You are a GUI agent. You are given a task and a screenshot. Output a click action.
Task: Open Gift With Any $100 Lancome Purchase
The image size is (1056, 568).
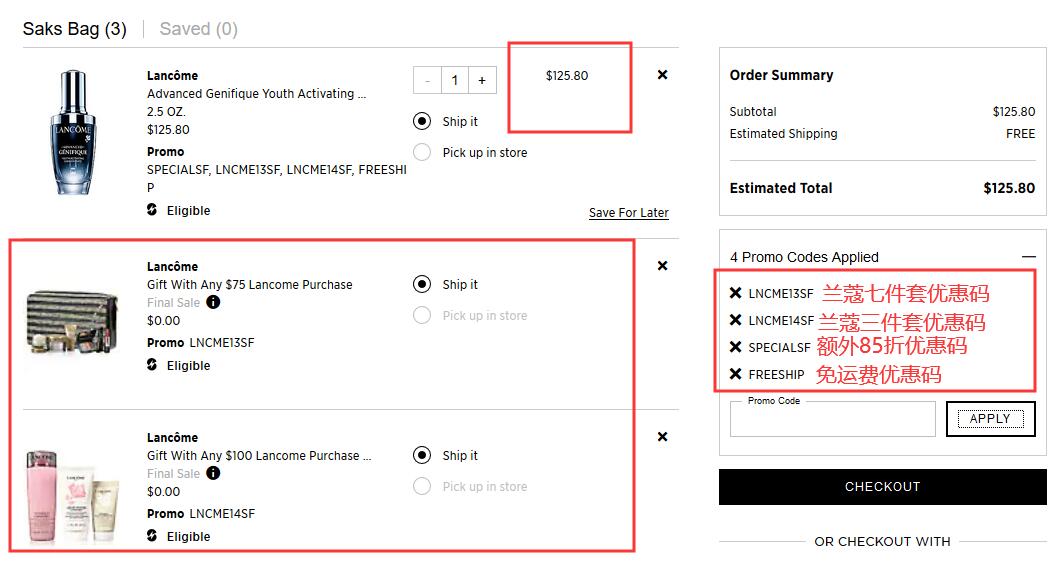(x=259, y=455)
